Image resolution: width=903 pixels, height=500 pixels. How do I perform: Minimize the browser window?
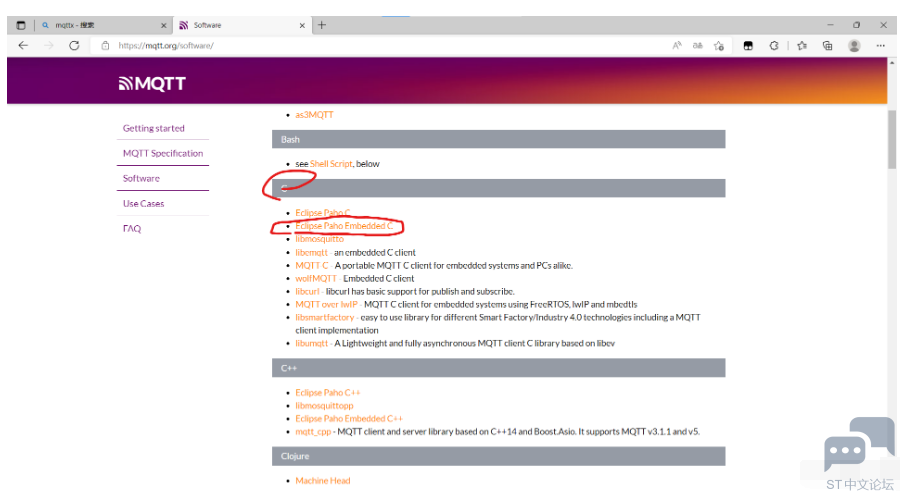click(830, 25)
